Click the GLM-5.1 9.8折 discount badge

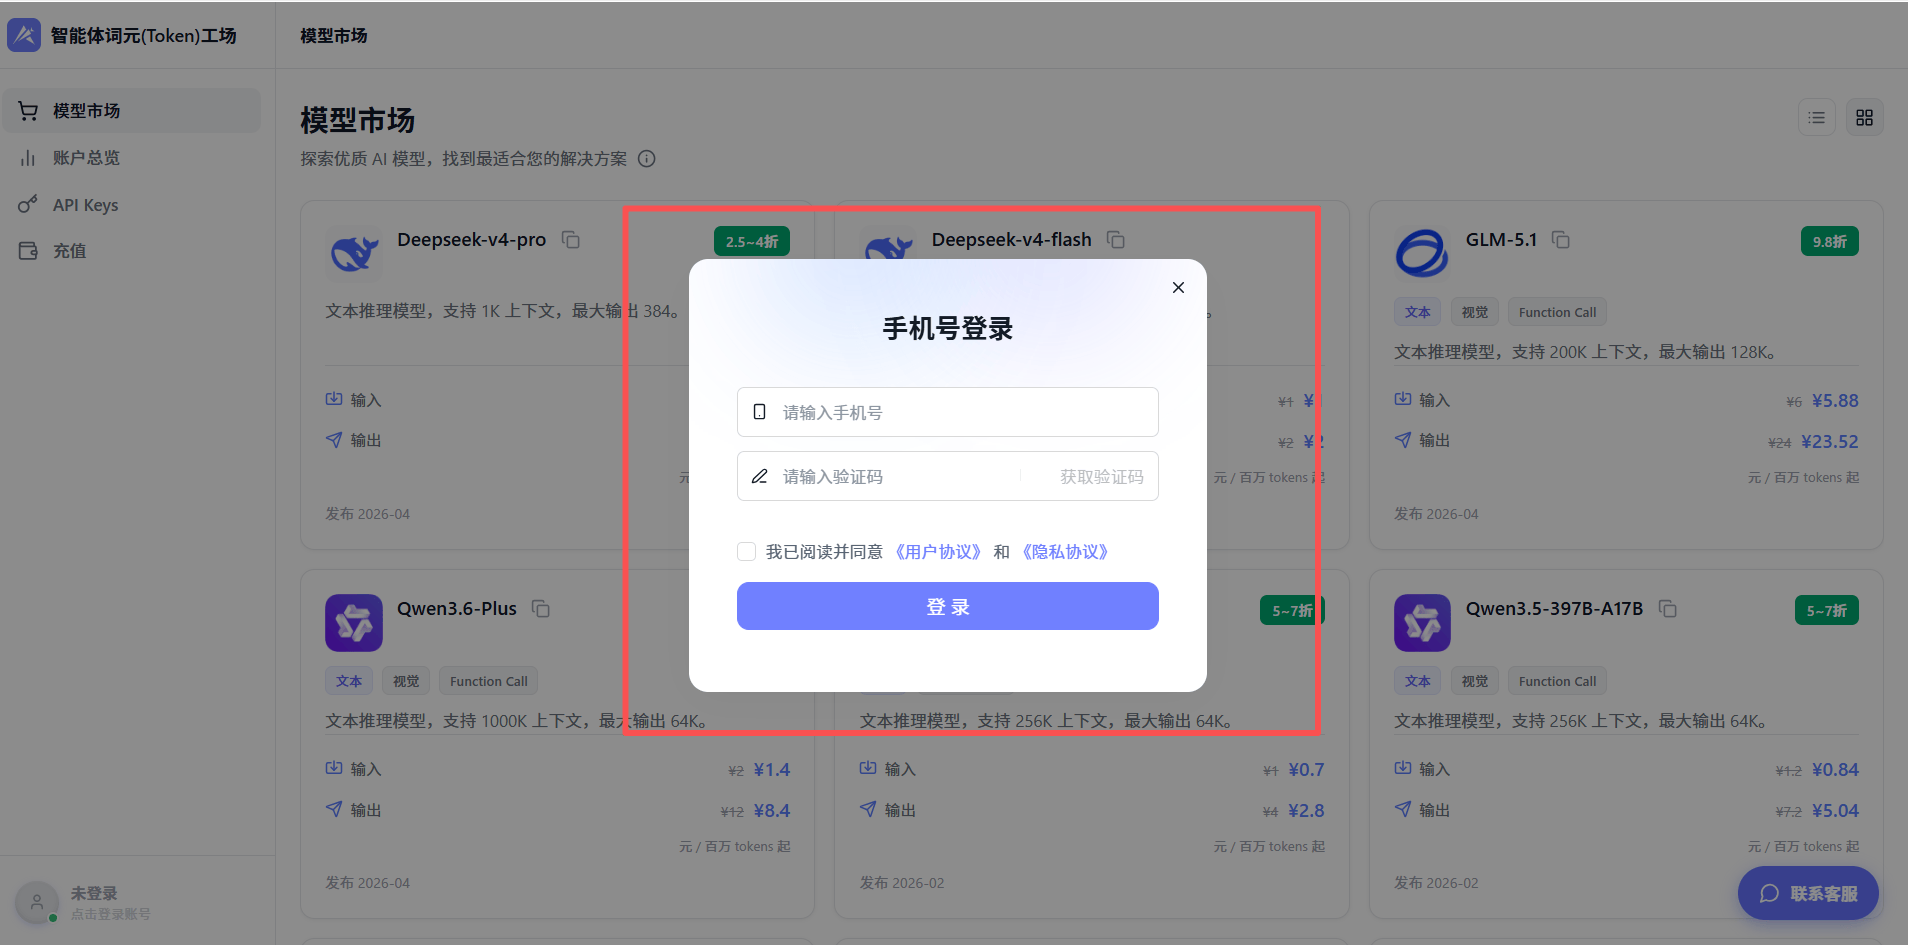(x=1829, y=242)
